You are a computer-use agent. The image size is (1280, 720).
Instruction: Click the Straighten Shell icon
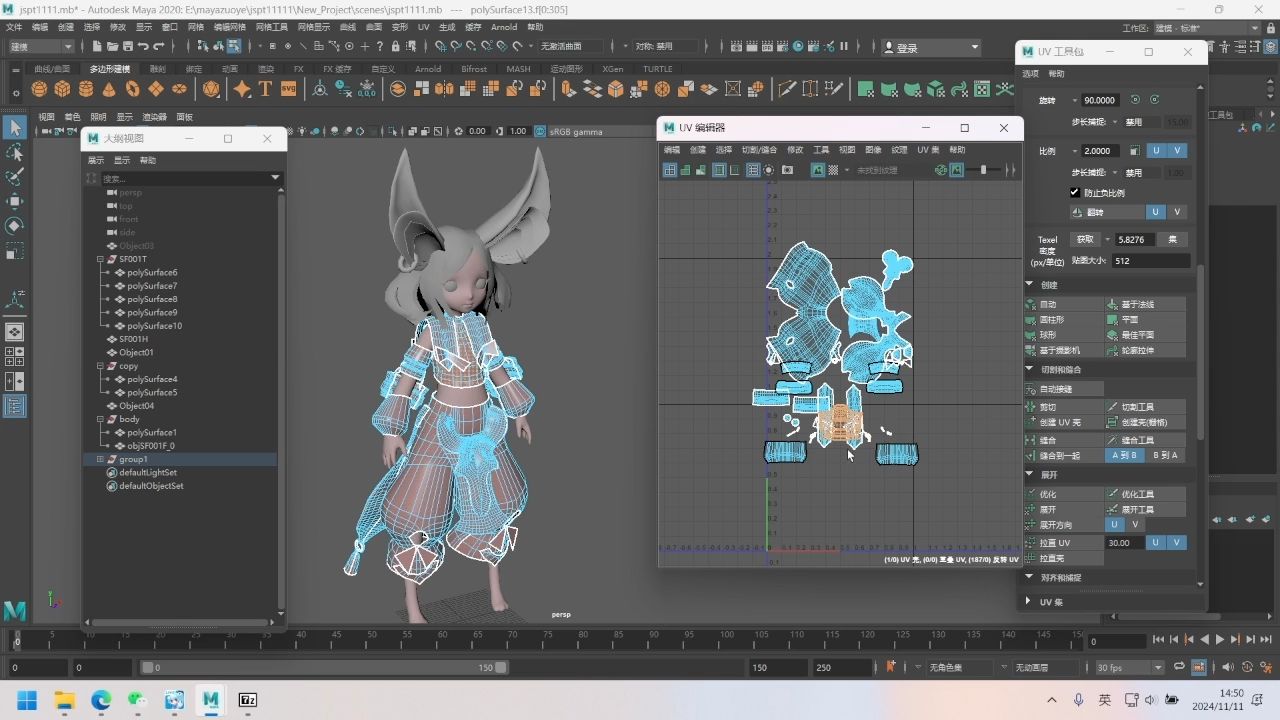coord(1032,558)
